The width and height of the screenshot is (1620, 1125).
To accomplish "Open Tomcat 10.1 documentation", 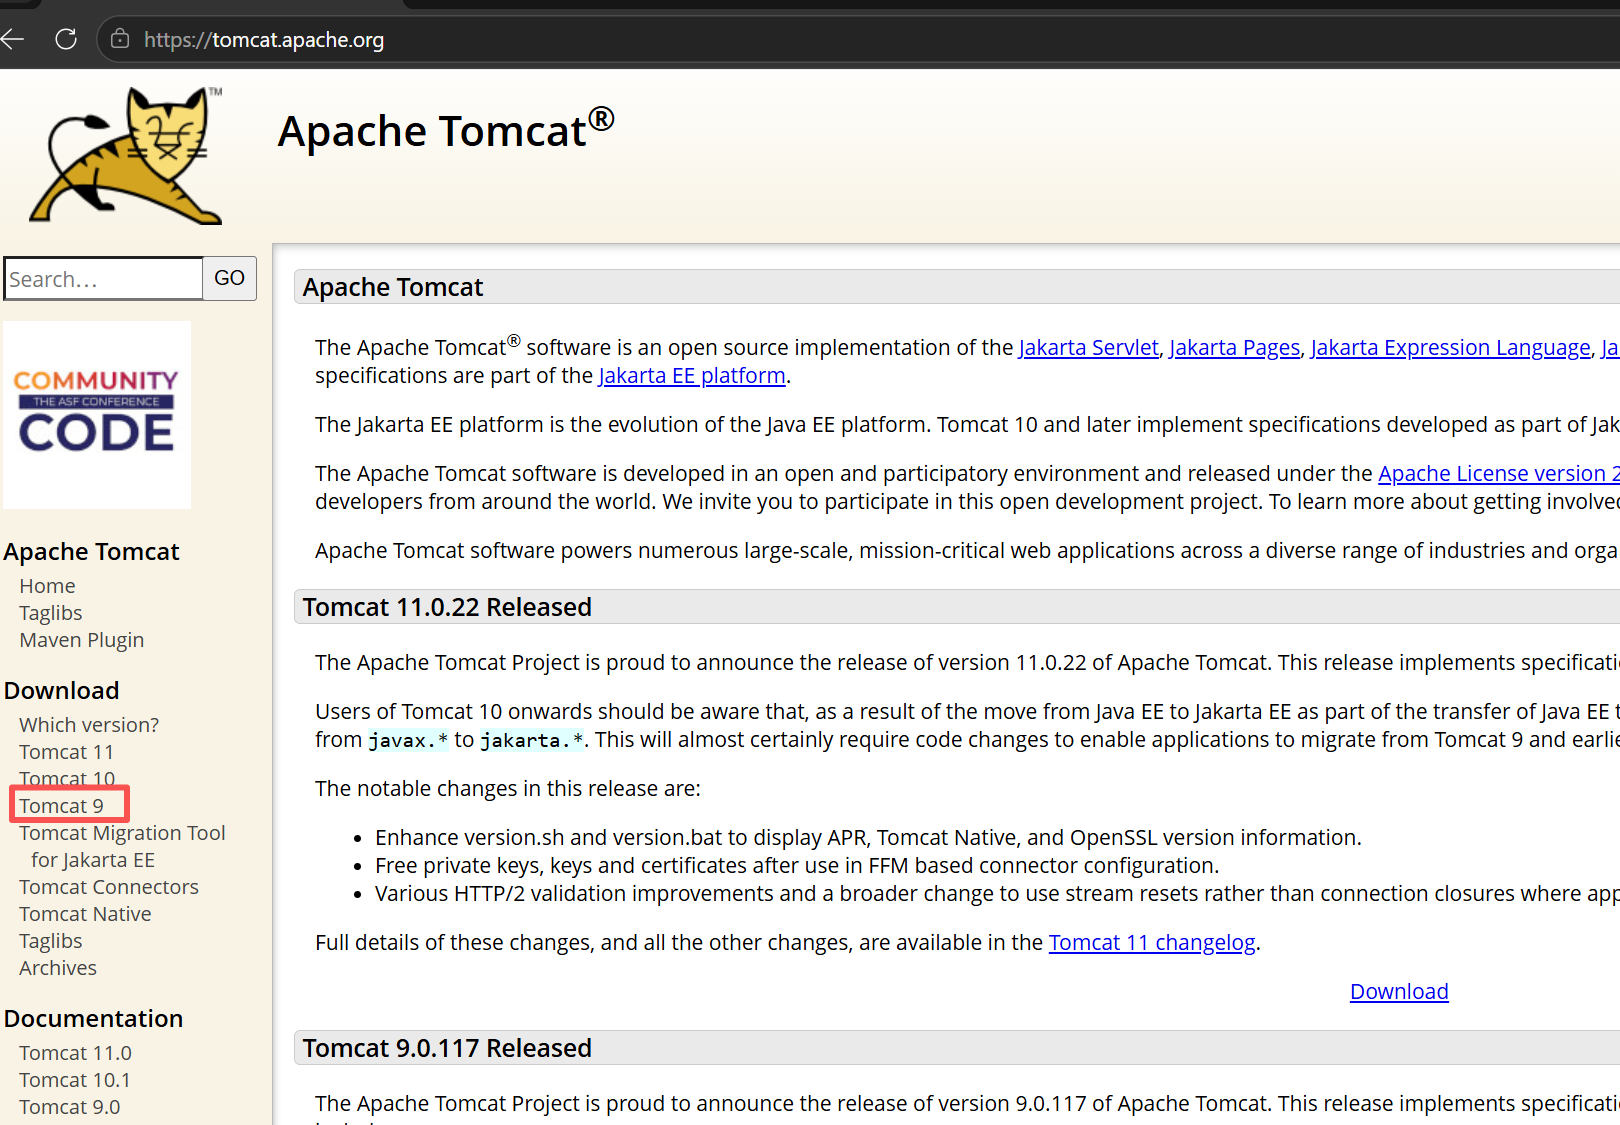I will click(75, 1080).
